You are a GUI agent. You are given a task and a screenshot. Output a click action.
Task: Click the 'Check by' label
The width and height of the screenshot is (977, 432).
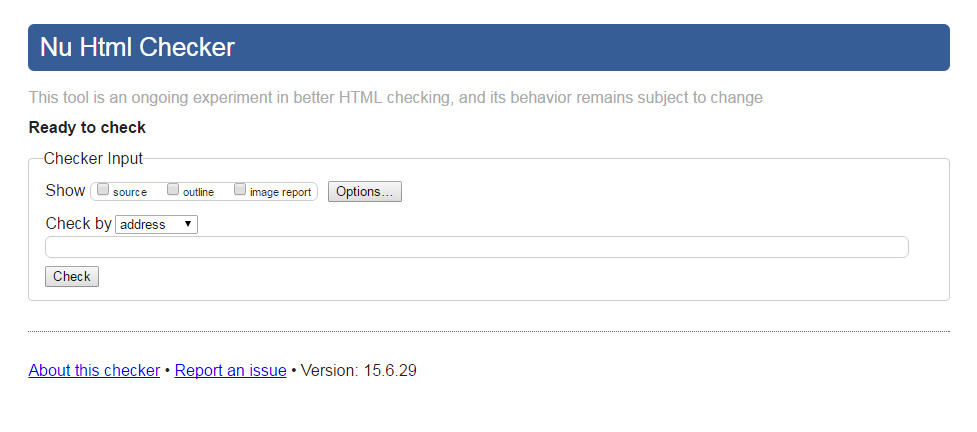[x=79, y=223]
